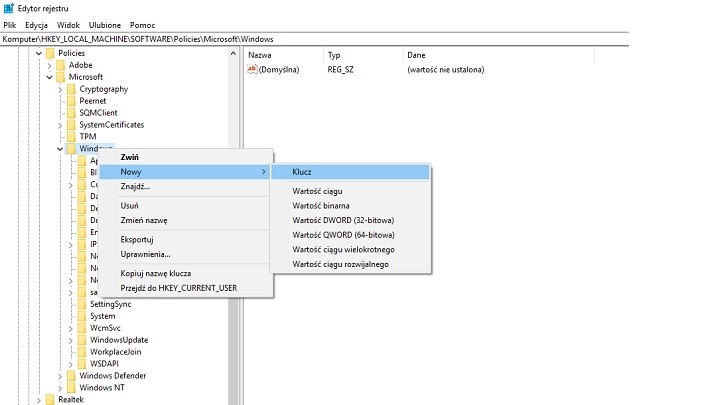Select Wartość ciągu wielokrotnego

(350, 250)
